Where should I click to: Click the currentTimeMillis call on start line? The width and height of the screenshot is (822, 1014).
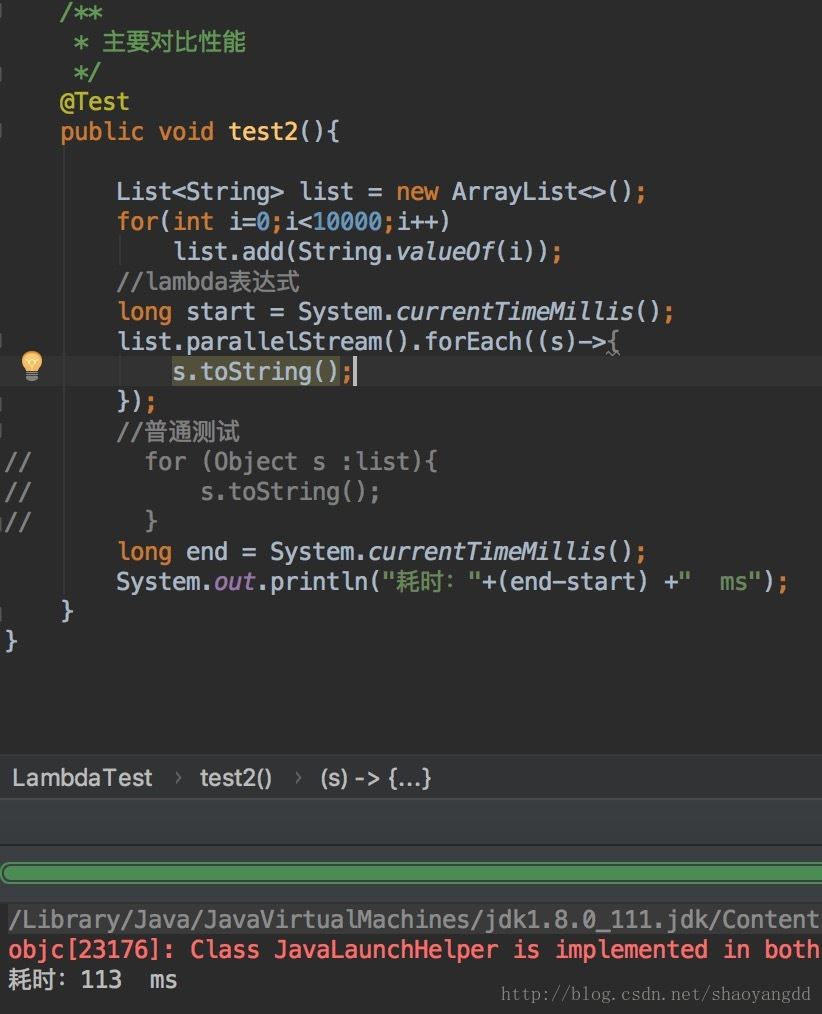pos(514,312)
